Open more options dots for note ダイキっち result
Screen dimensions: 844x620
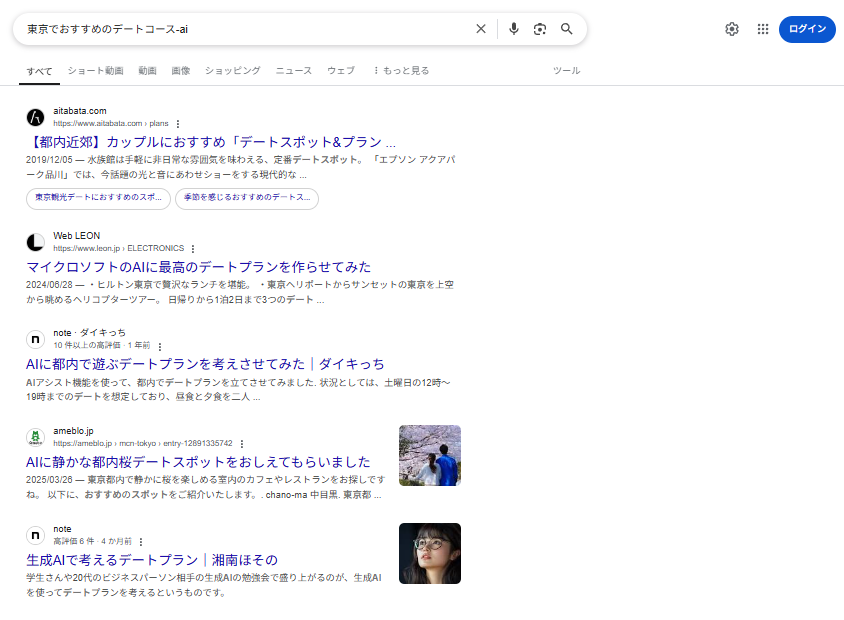click(160, 346)
